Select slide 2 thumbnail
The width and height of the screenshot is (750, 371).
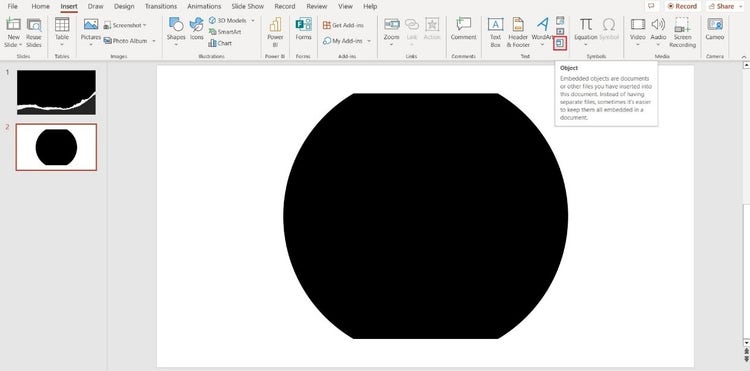pos(56,147)
